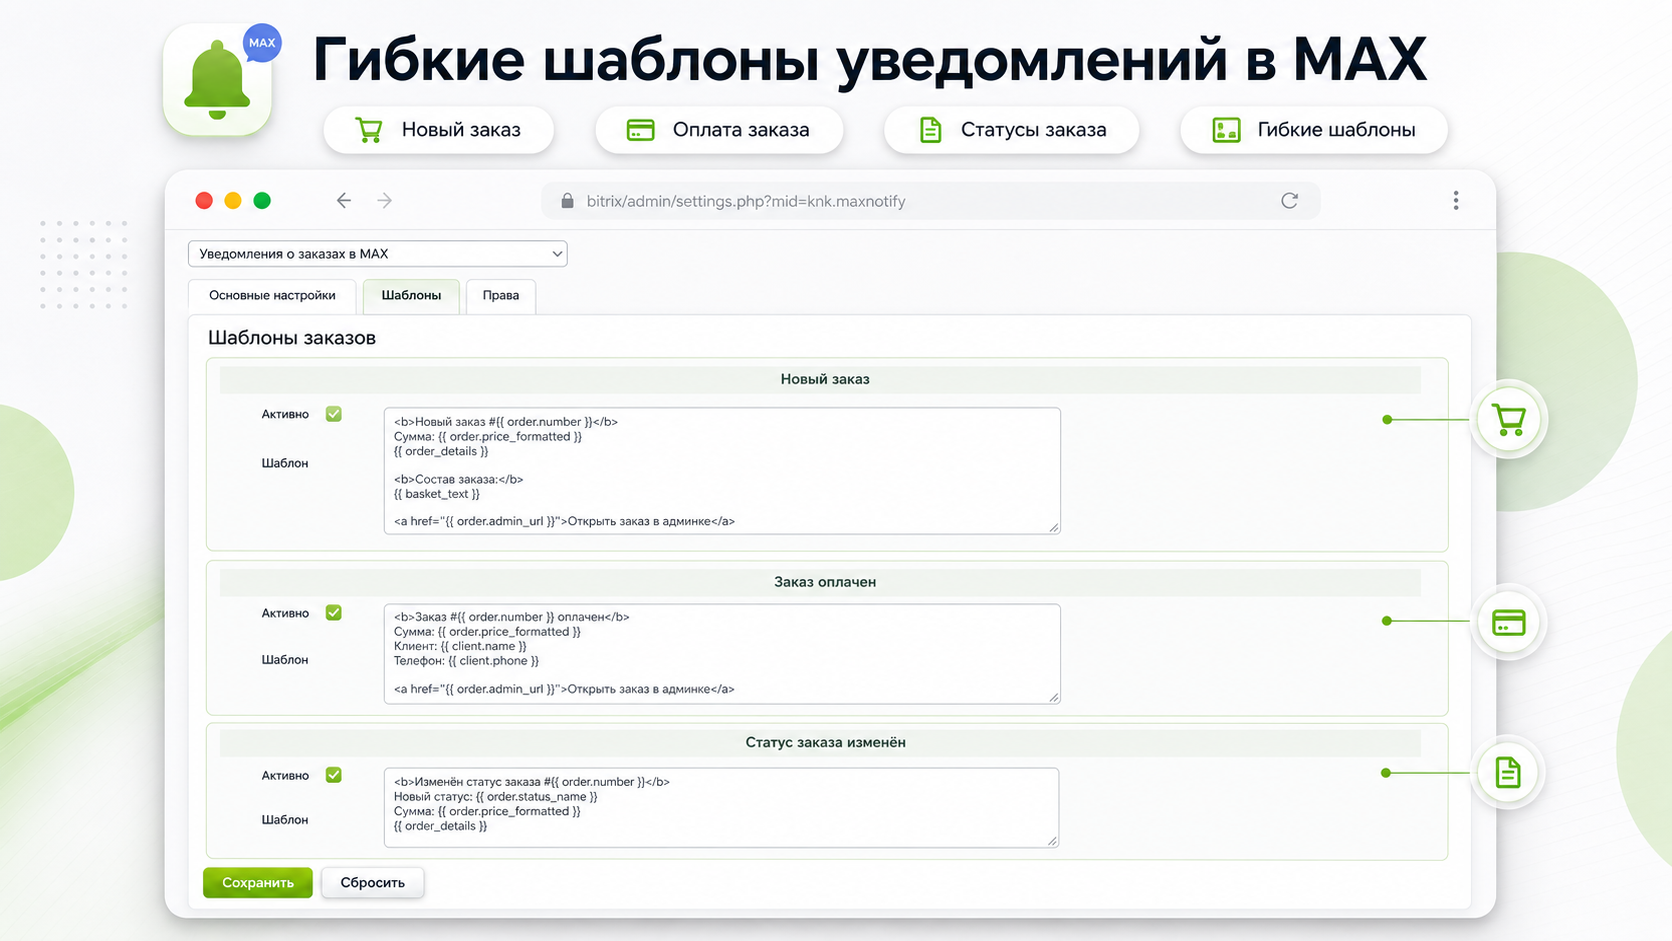The width and height of the screenshot is (1672, 941).
Task: Click the Новый статус: {{ order.status_name }} line
Action: (495, 797)
